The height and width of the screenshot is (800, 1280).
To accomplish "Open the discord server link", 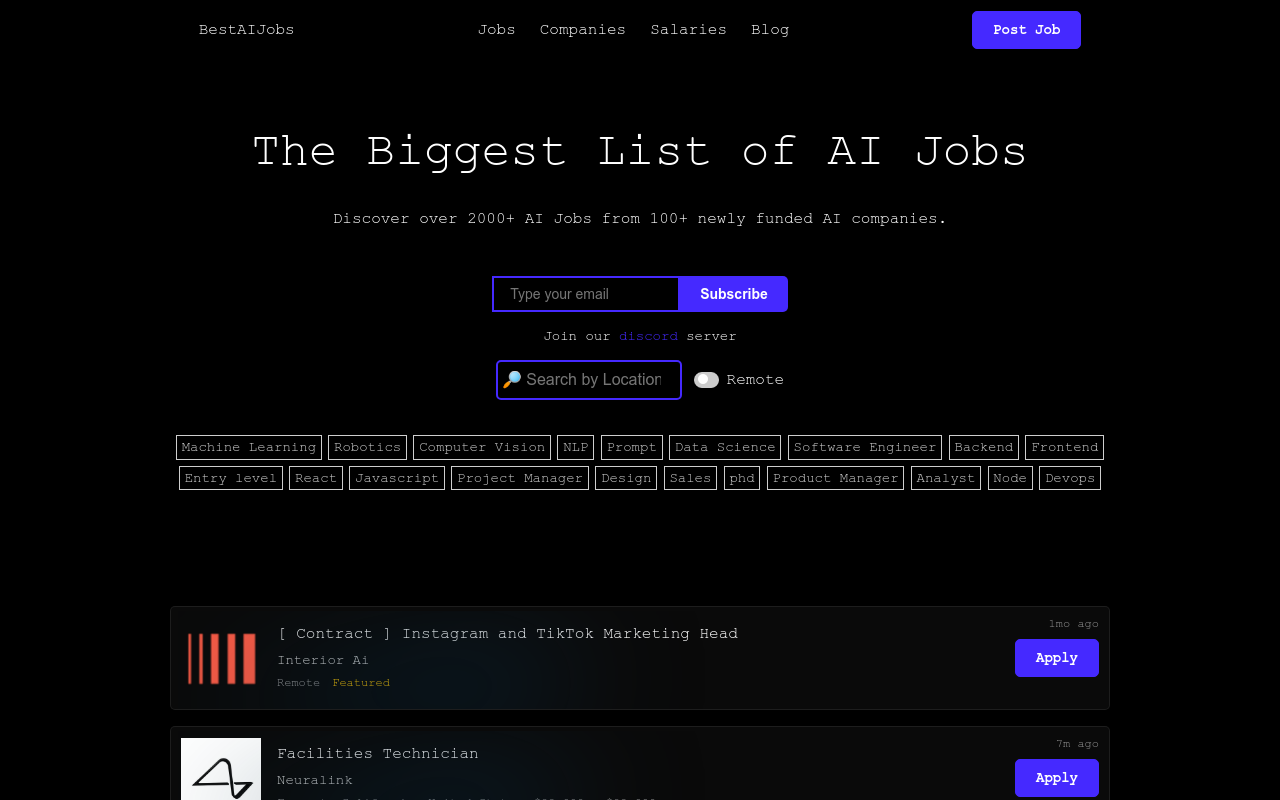I will pos(648,336).
